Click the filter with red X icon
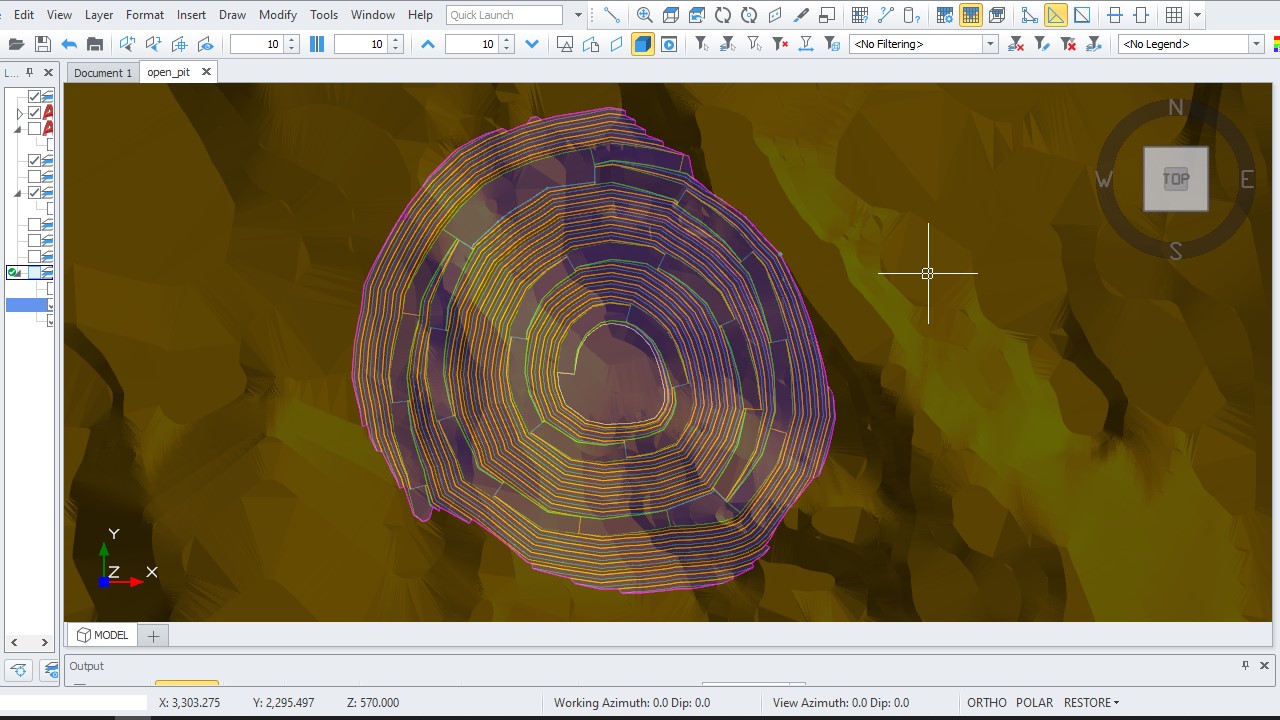This screenshot has height=720, width=1280. (x=780, y=44)
